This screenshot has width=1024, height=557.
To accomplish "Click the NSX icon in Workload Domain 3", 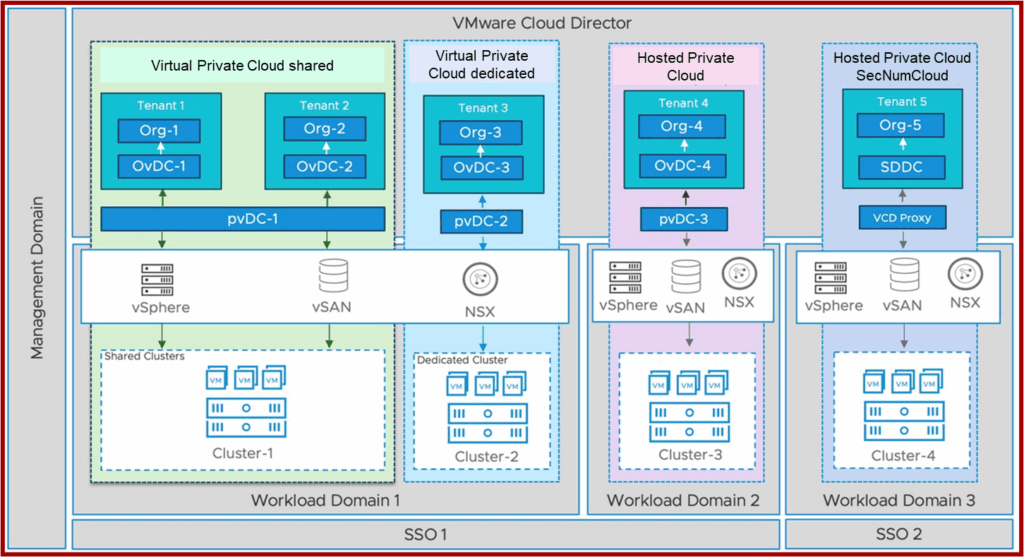I will click(964, 274).
